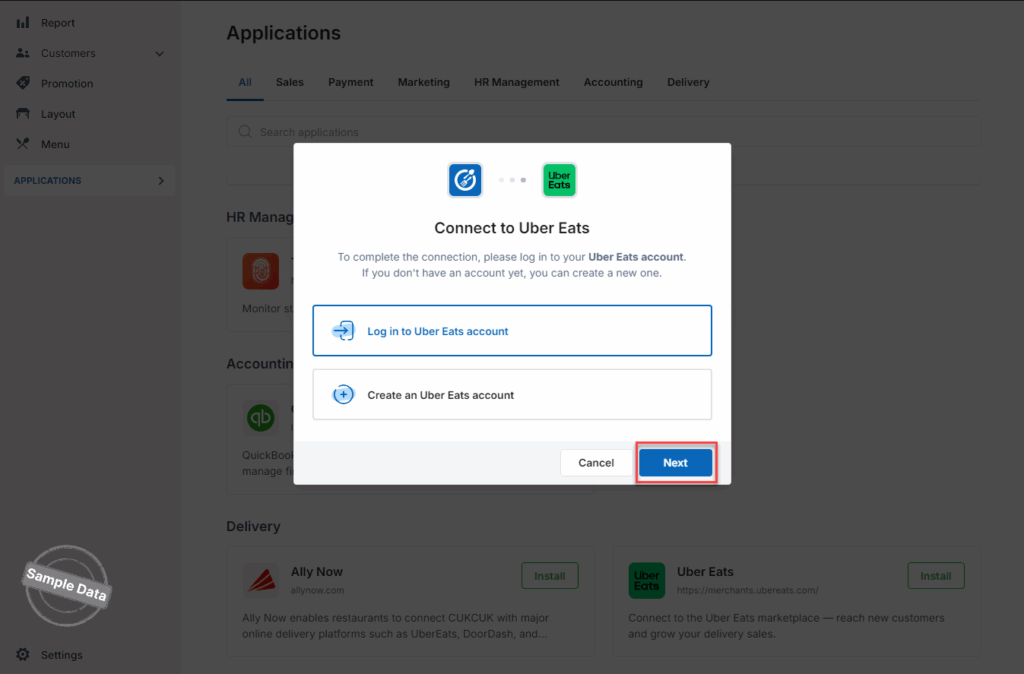Select Log in to Uber Eats account option
Image resolution: width=1024 pixels, height=674 pixels.
(x=511, y=331)
